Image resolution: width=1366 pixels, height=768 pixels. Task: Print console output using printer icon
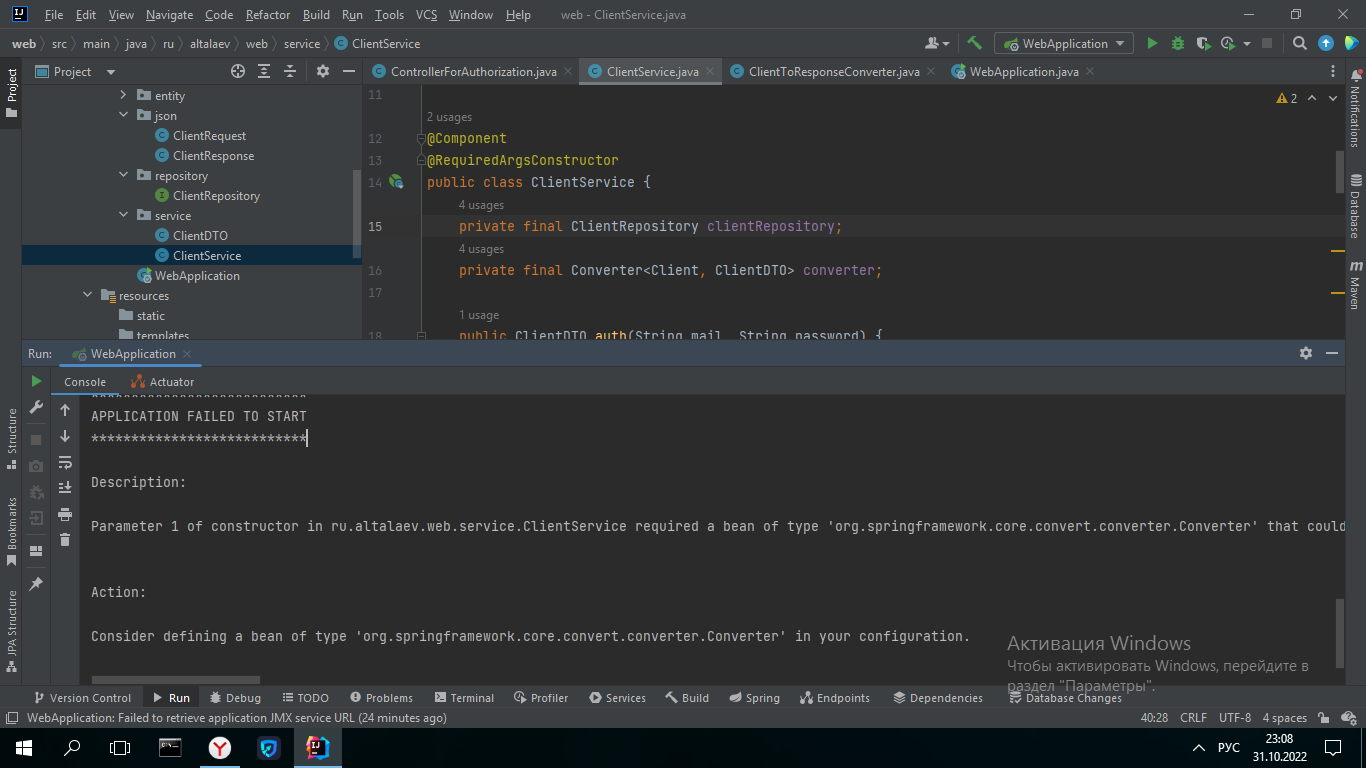65,514
